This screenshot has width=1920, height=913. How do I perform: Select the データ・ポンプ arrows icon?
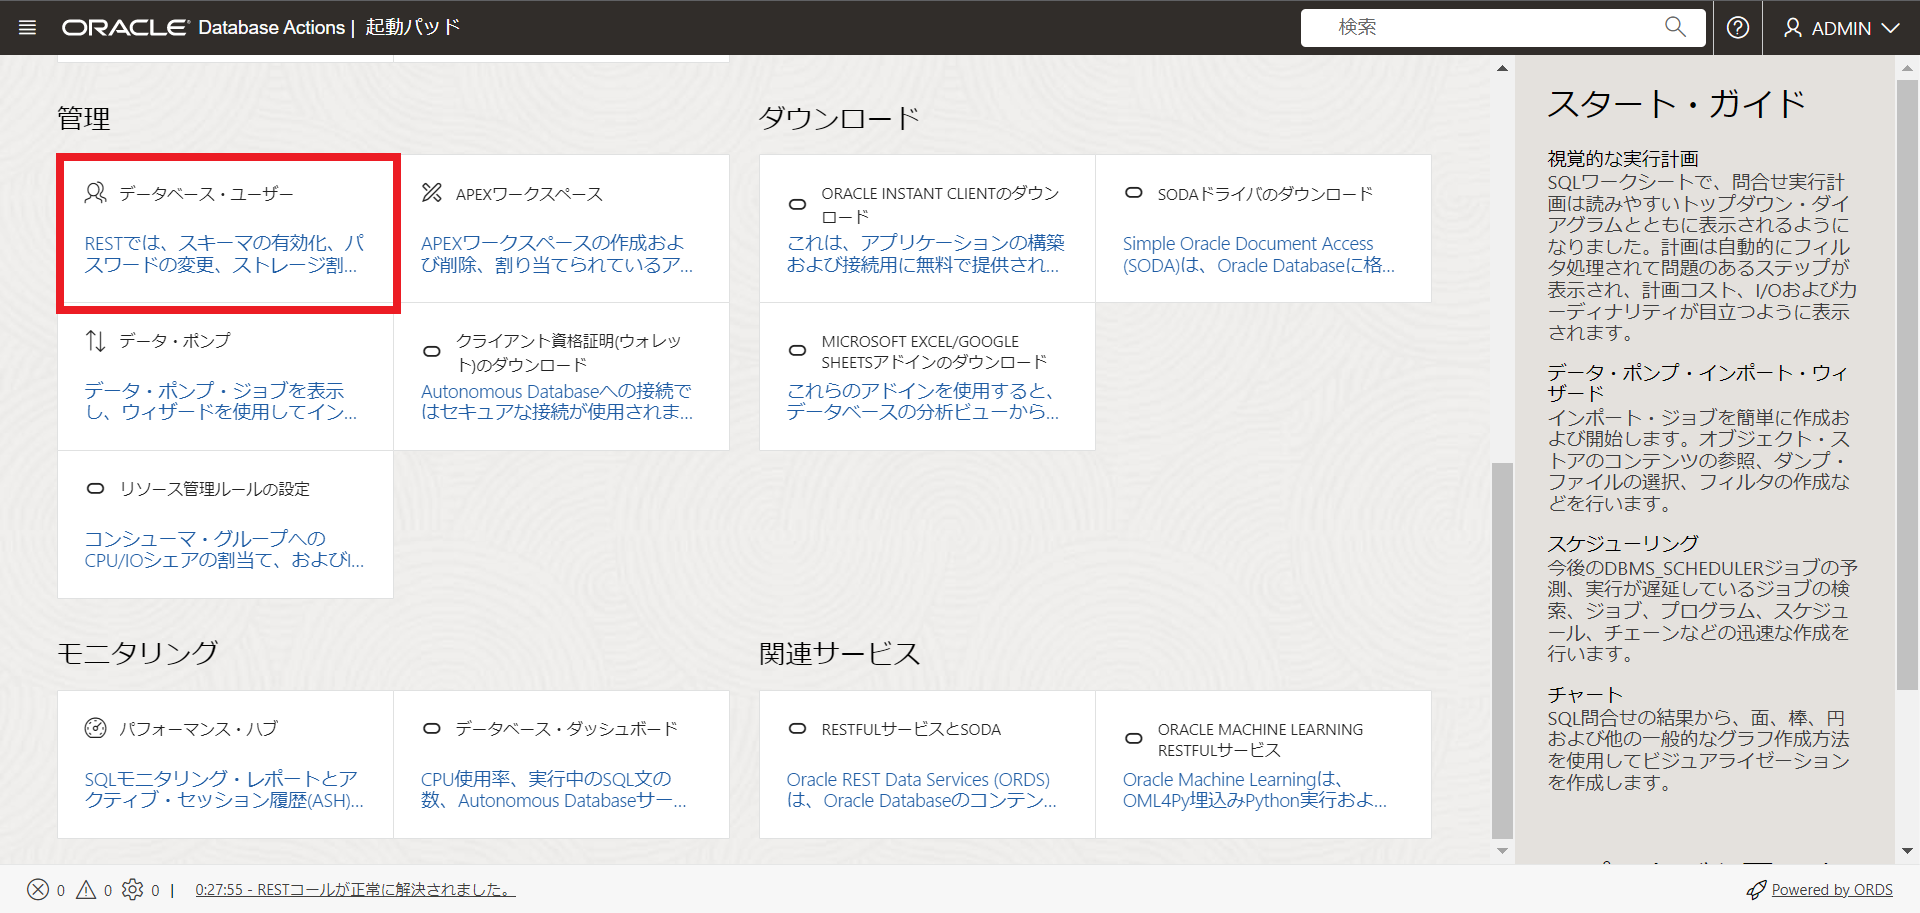pyautogui.click(x=95, y=340)
